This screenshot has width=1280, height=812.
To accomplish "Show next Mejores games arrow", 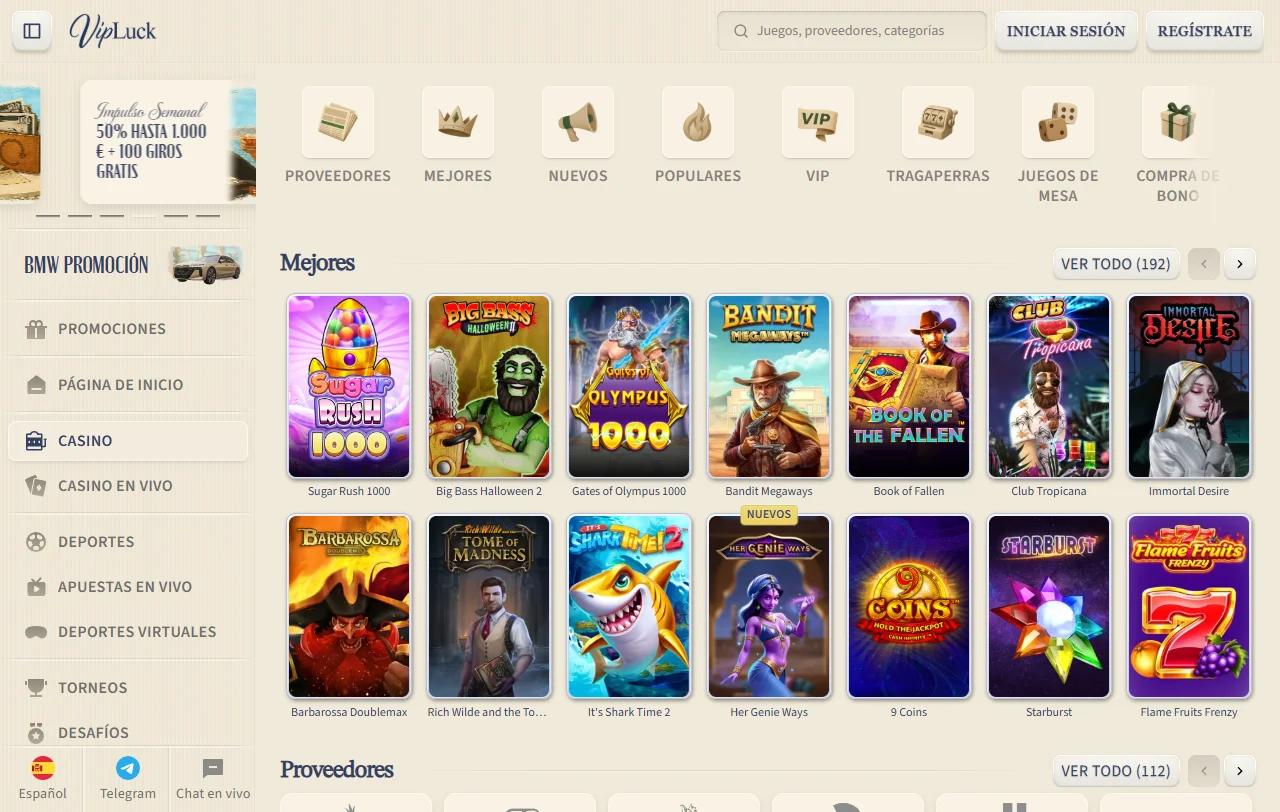I will pos(1240,264).
